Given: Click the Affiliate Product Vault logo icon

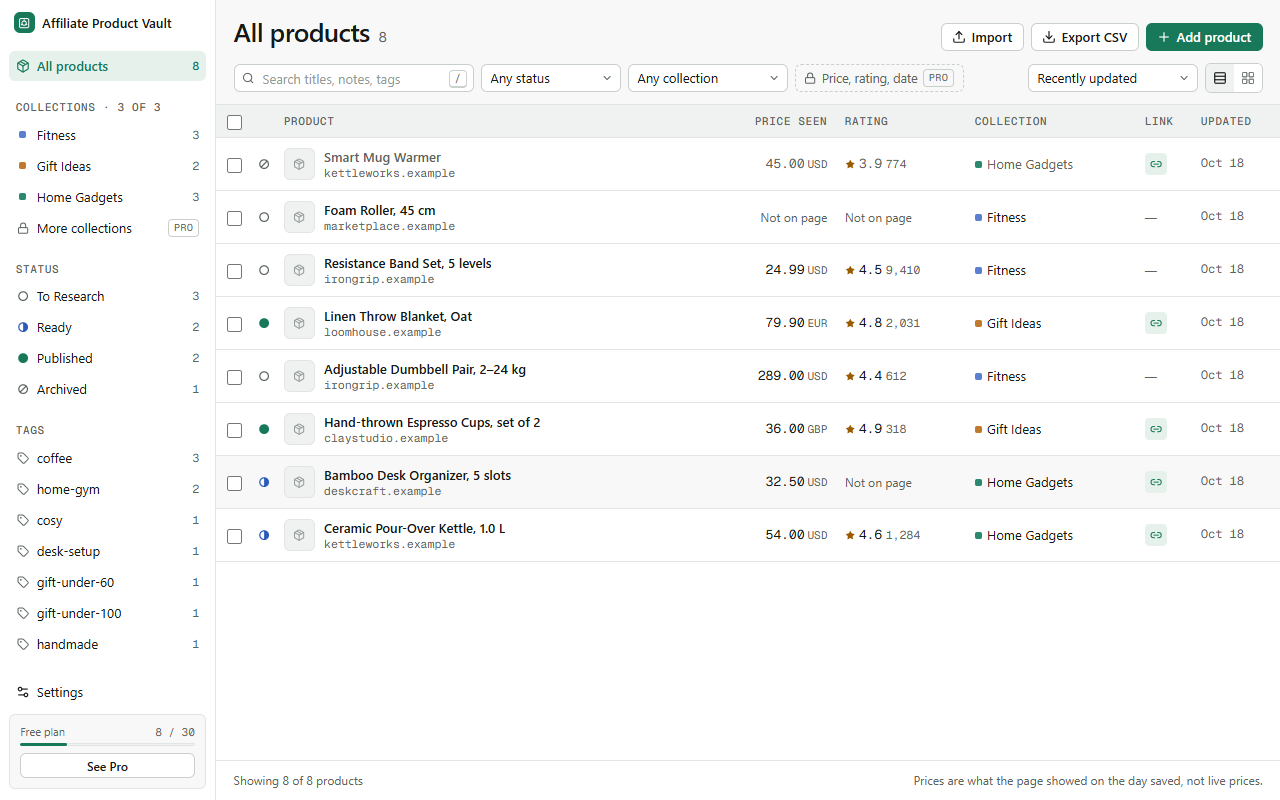Looking at the screenshot, I should (24, 23).
